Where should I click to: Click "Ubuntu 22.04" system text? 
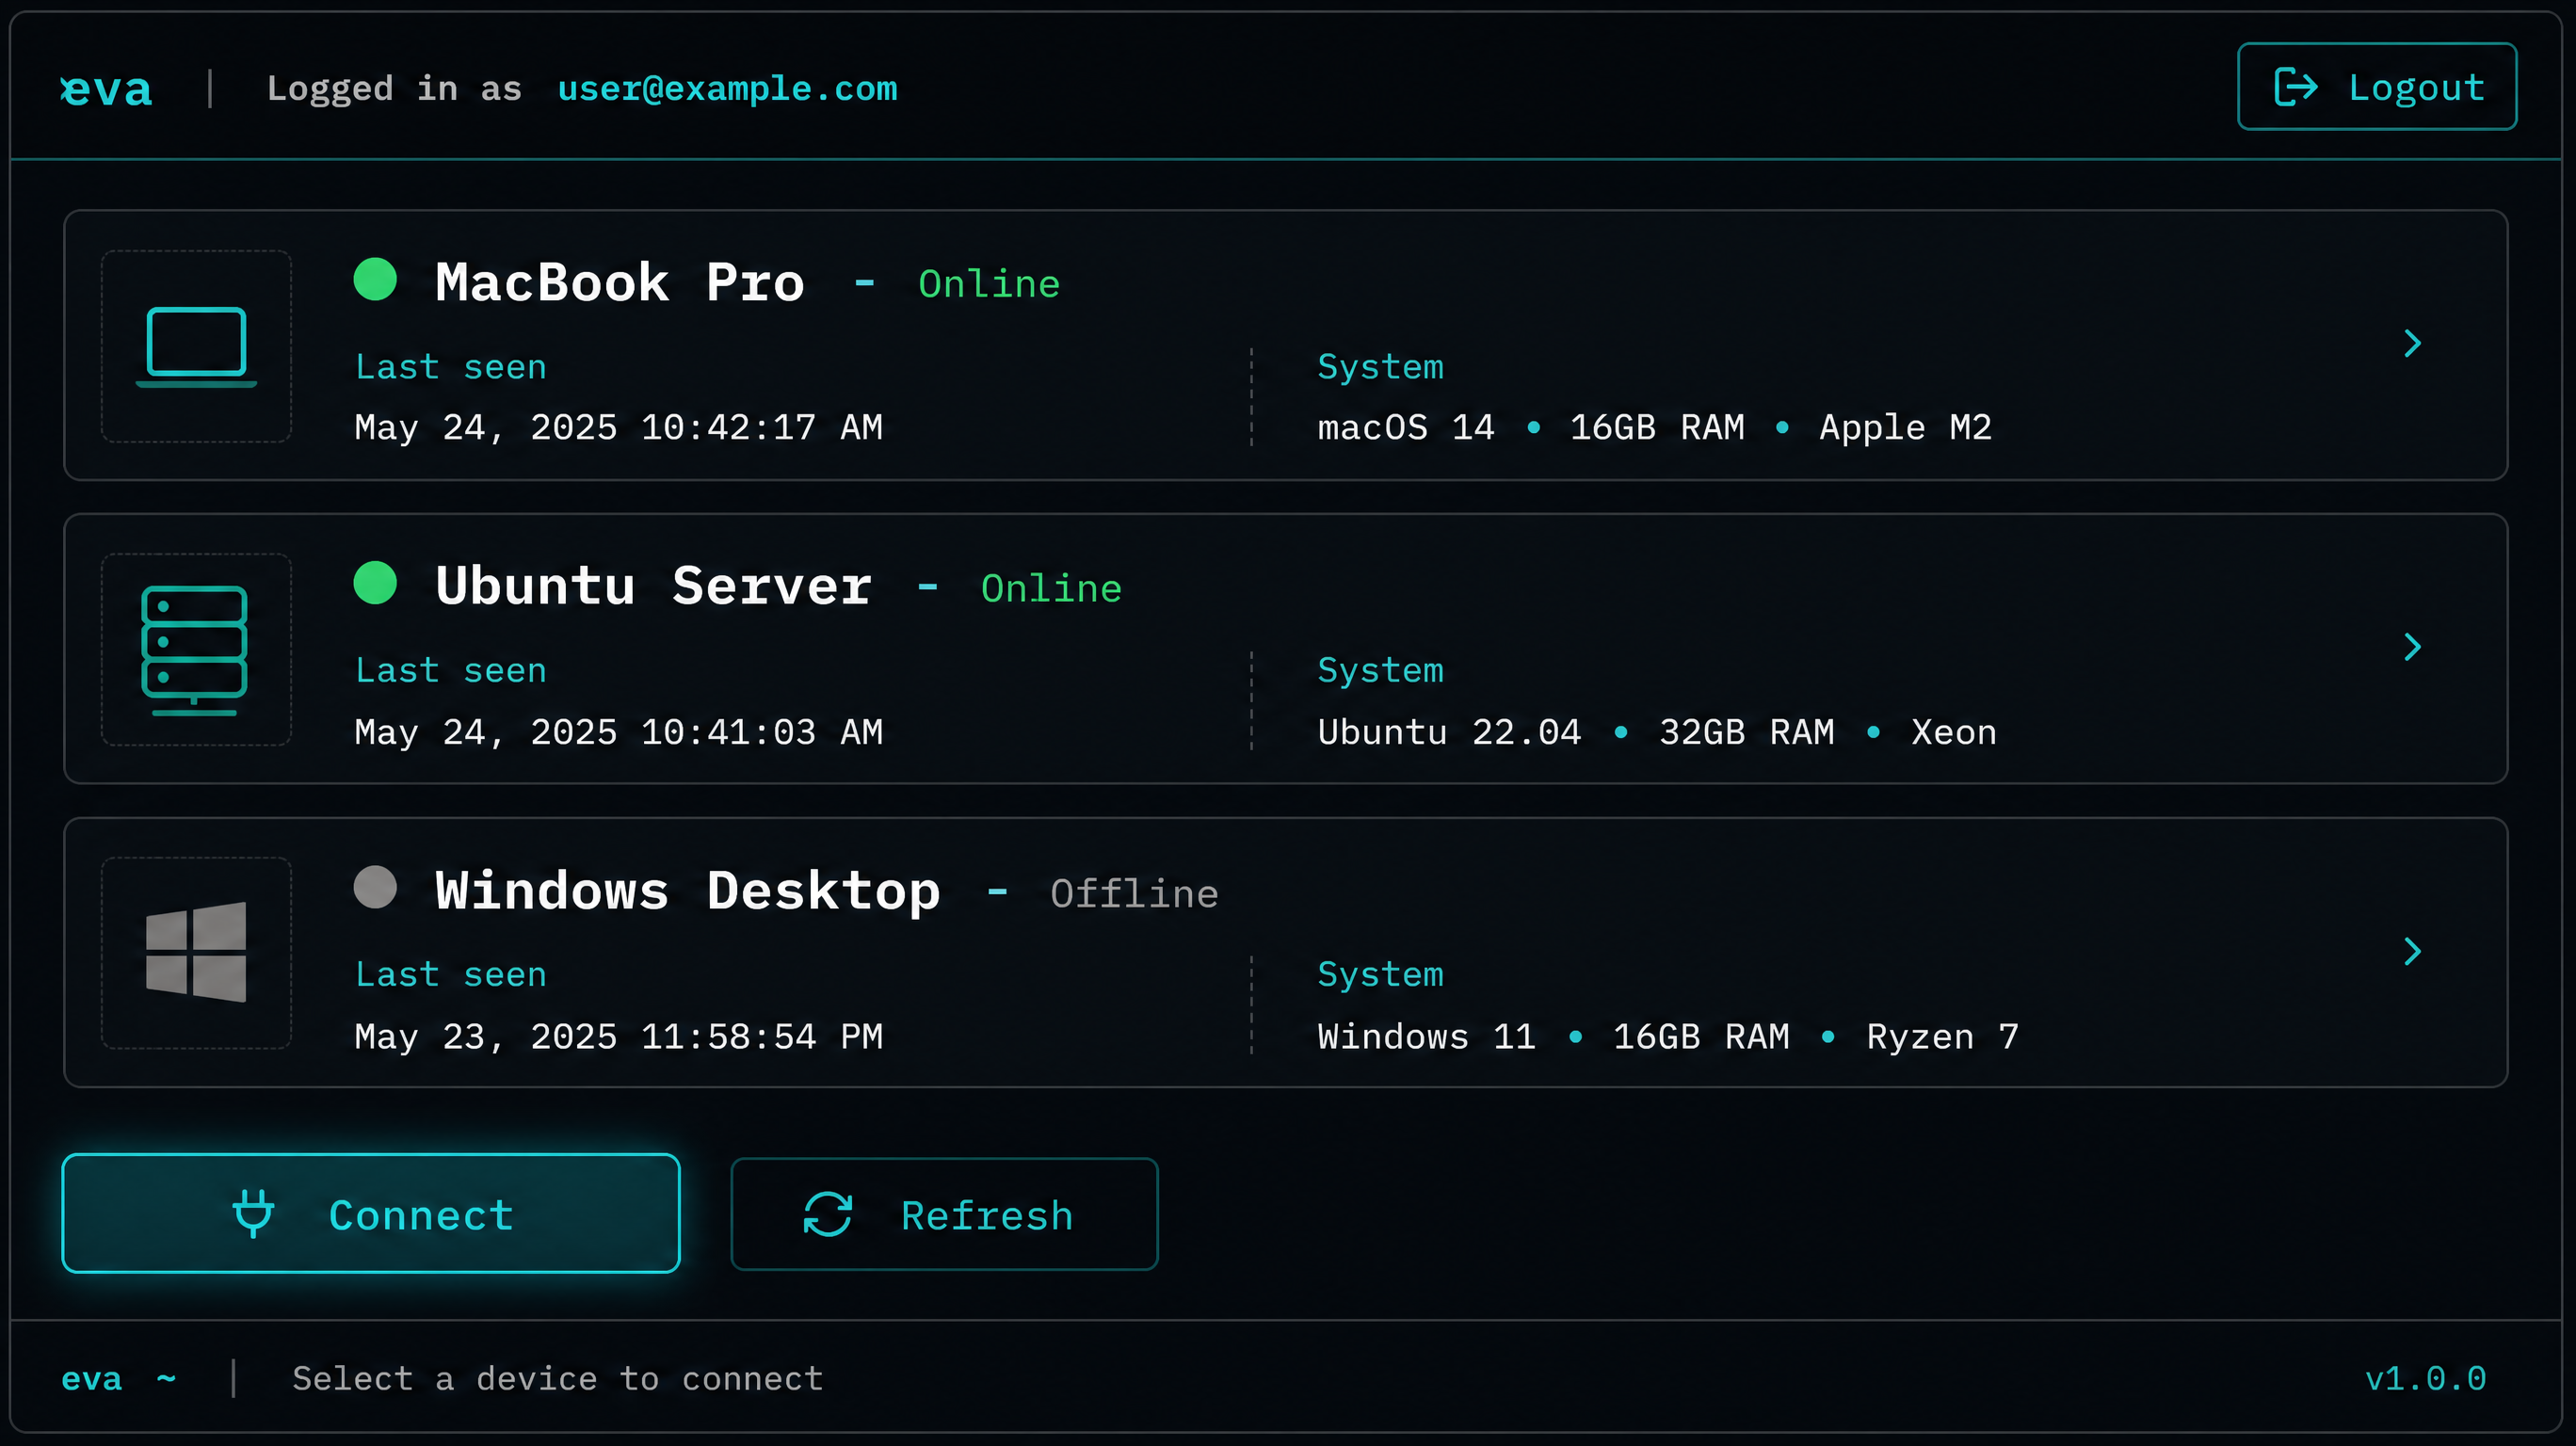coord(1449,732)
